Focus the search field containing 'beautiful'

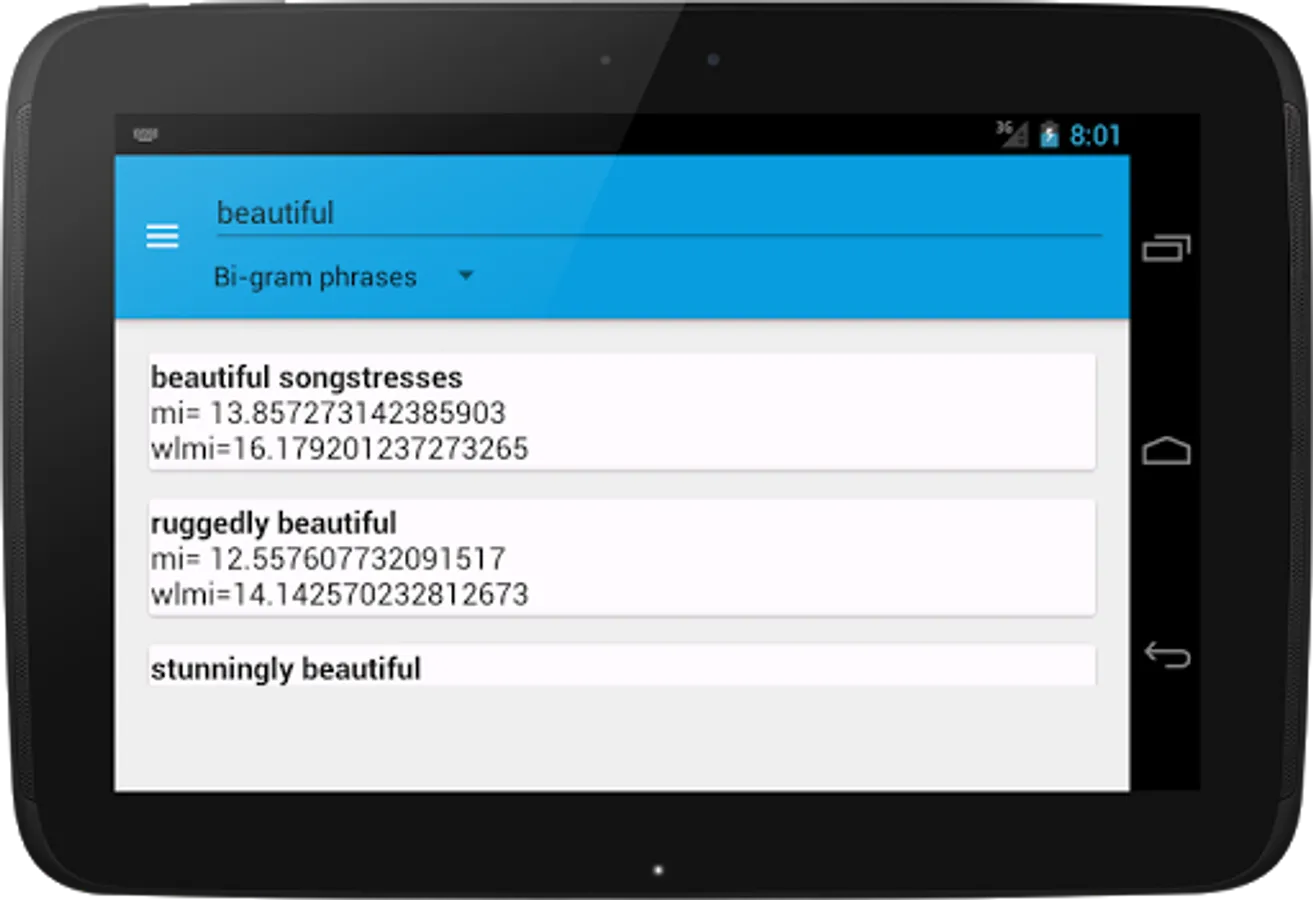pyautogui.click(x=659, y=213)
